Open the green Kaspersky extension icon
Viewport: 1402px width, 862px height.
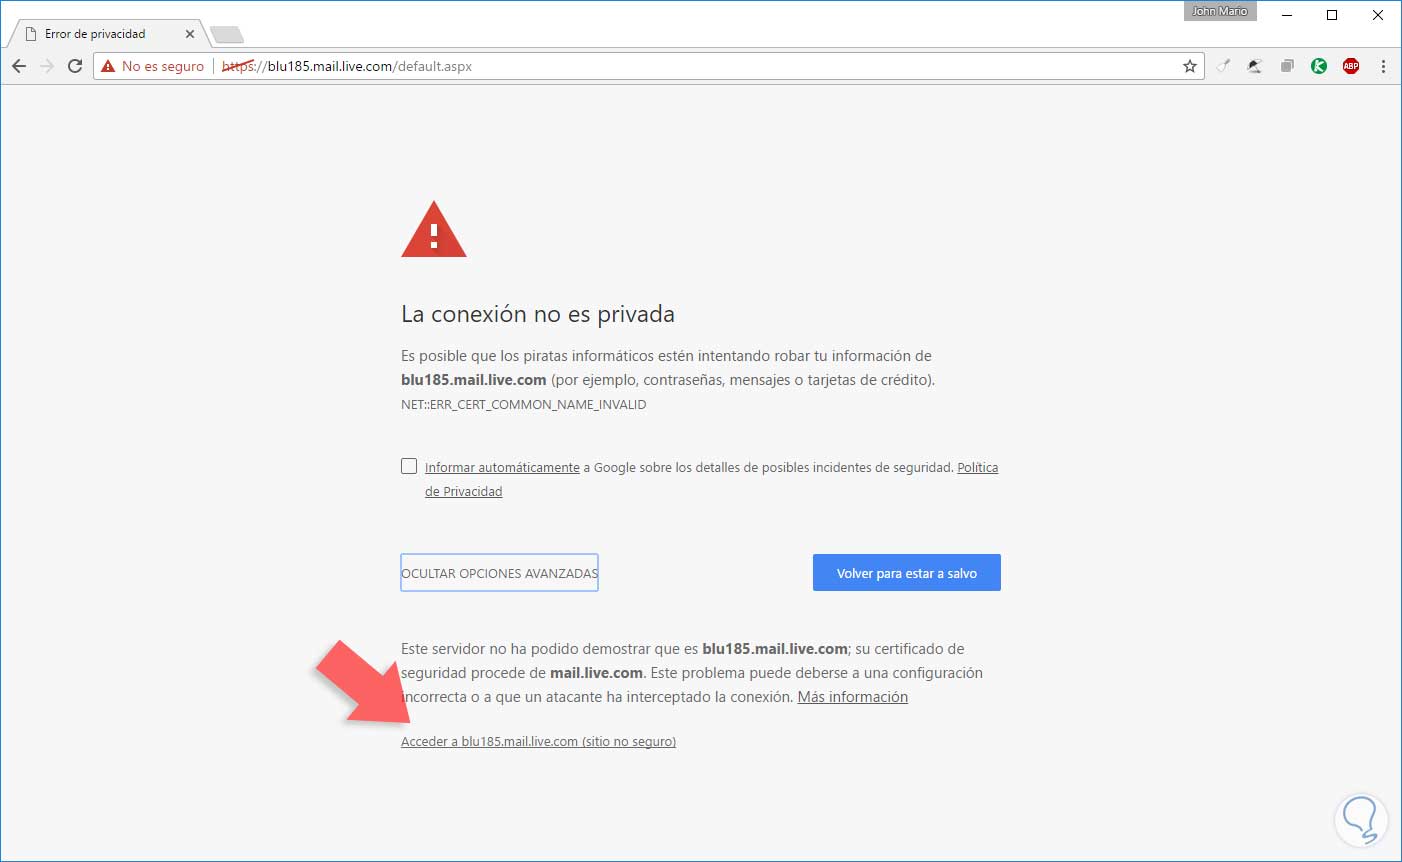tap(1319, 66)
